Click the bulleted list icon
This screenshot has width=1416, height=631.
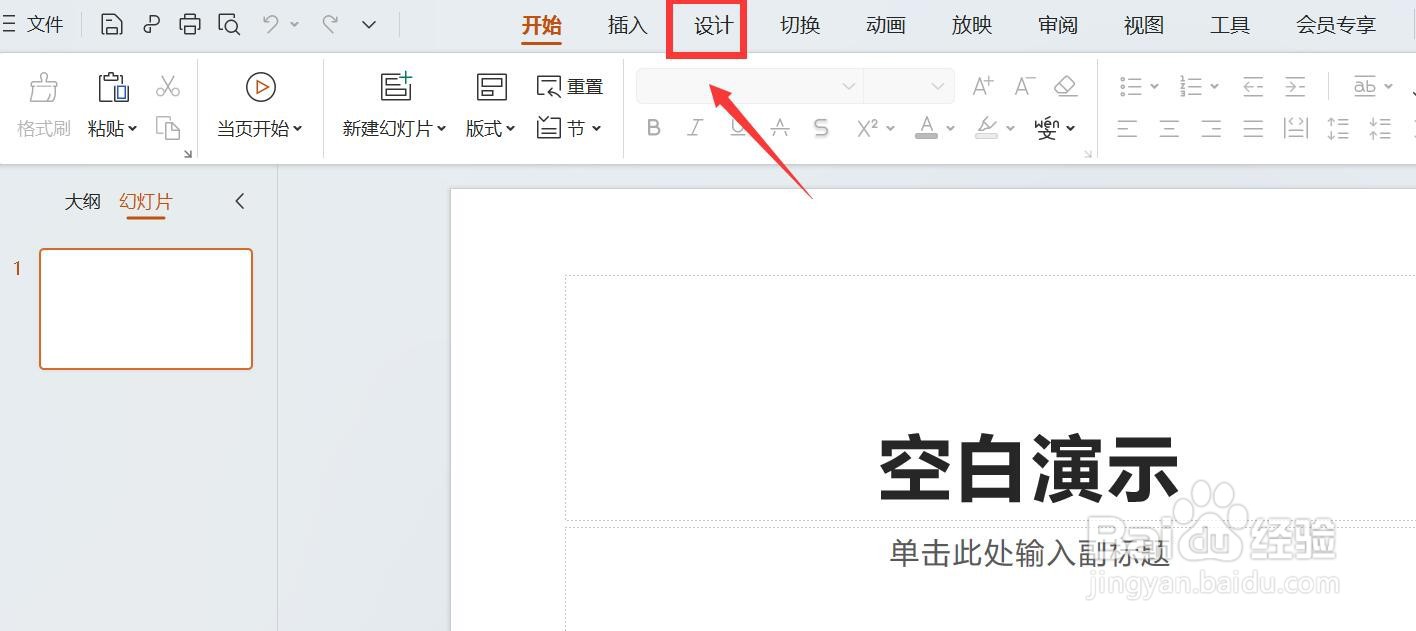pyautogui.click(x=1131, y=87)
